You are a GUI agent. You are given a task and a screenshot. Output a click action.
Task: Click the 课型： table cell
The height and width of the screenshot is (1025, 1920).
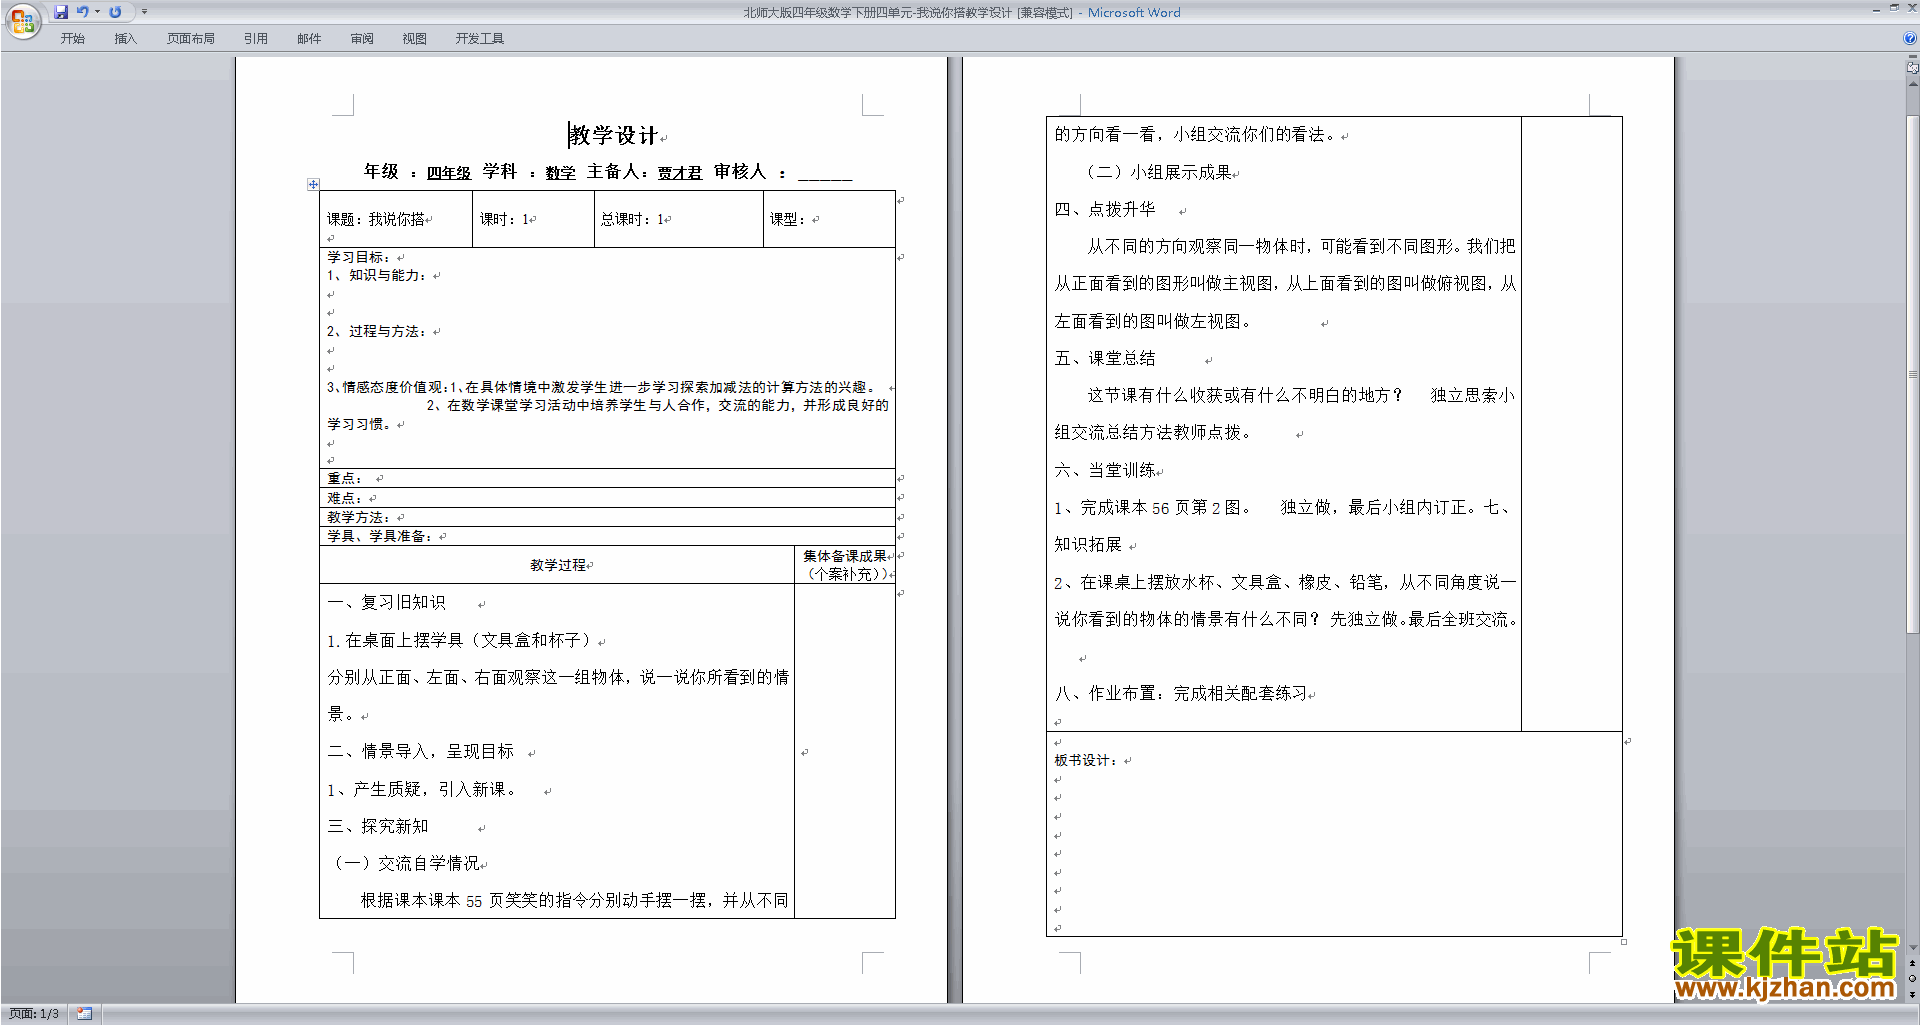click(x=829, y=219)
